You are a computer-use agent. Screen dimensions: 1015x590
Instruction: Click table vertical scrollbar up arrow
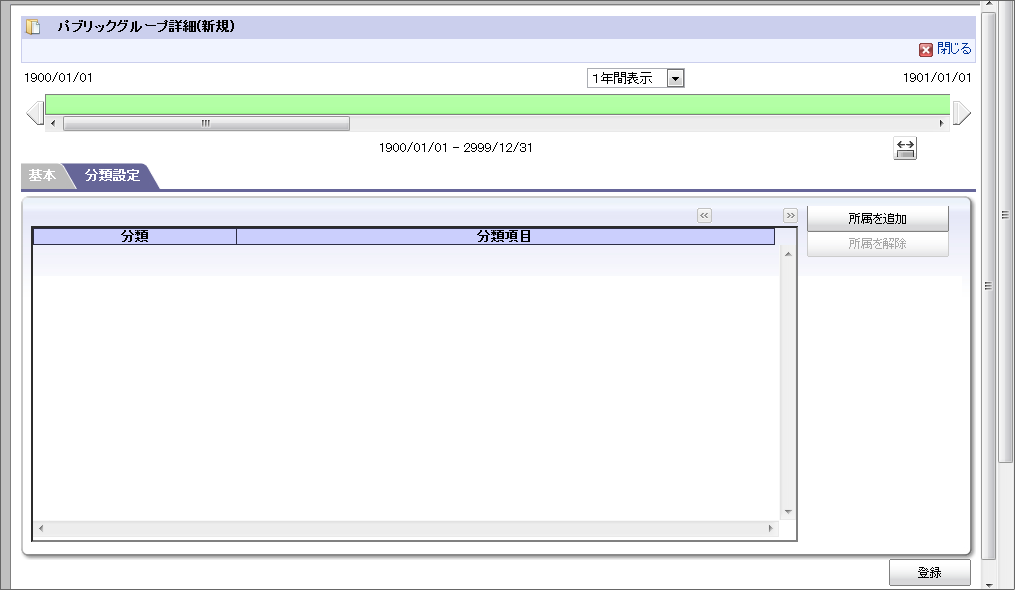point(788,254)
